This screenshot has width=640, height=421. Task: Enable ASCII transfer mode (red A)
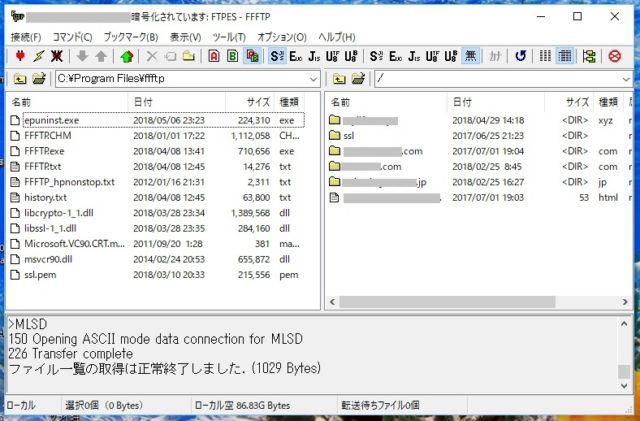click(x=217, y=56)
